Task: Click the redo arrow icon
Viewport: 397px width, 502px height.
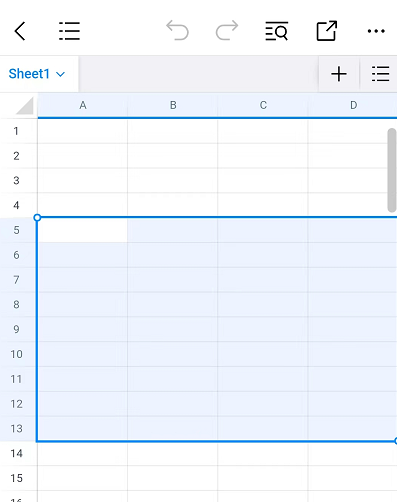Action: point(227,31)
